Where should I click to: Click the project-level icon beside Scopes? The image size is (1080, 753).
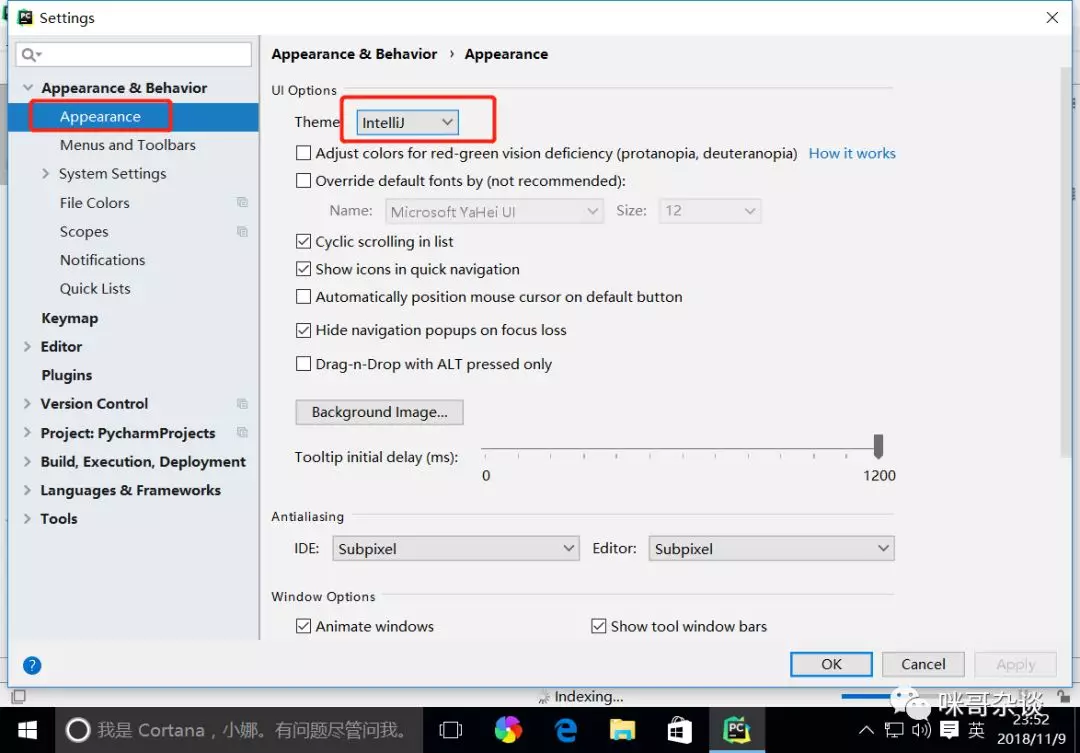click(242, 231)
